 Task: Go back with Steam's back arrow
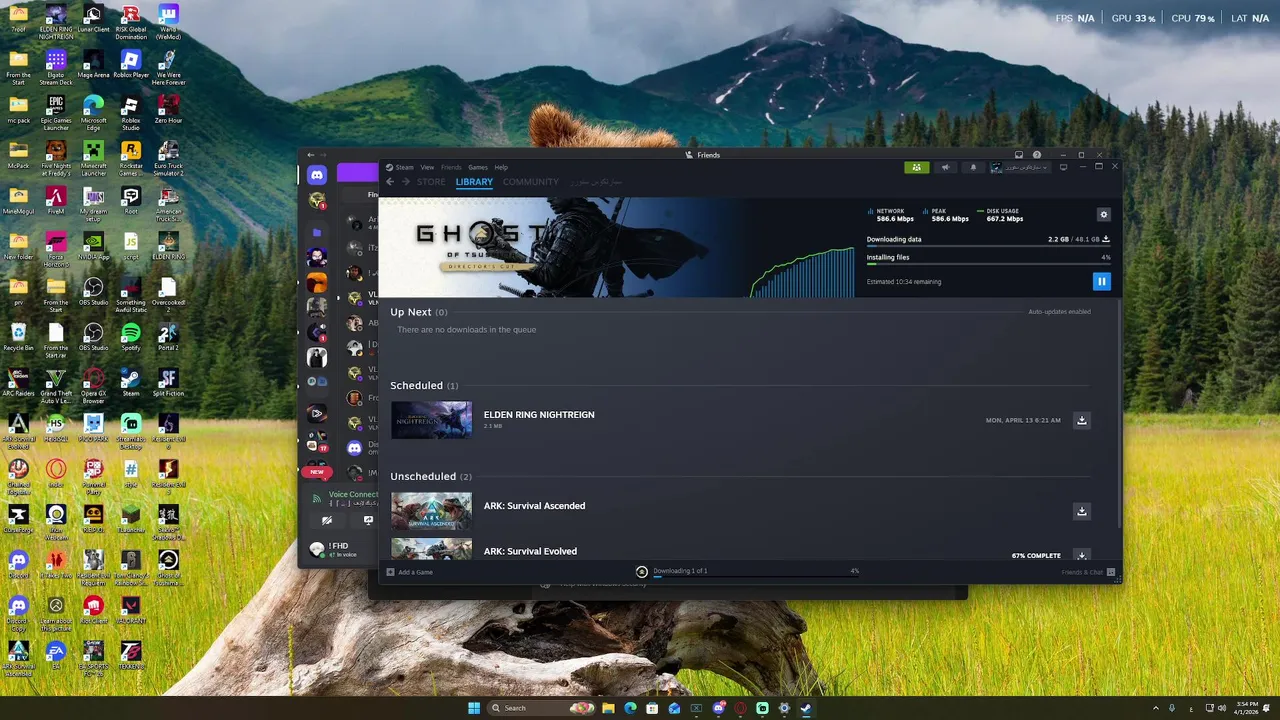pyautogui.click(x=390, y=182)
